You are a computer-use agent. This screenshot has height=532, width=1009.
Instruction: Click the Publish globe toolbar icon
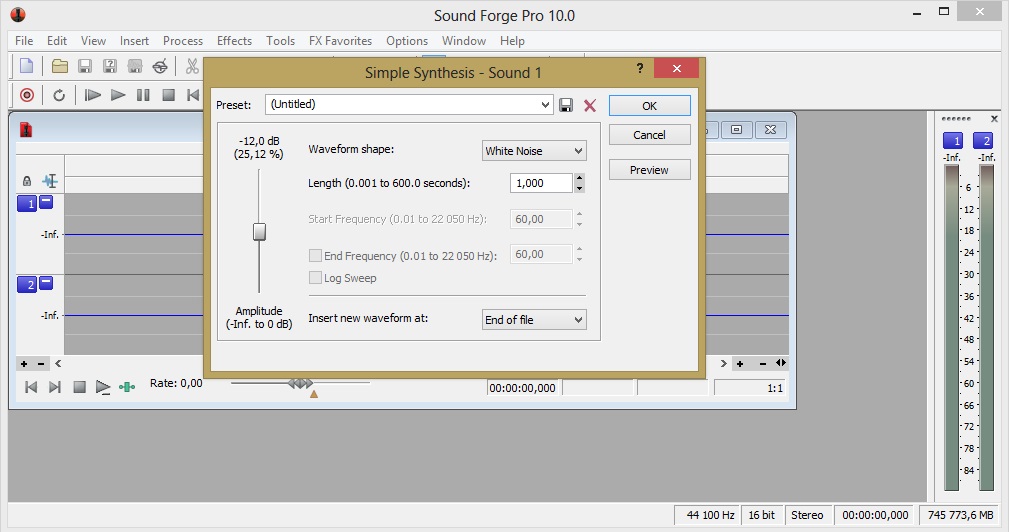click(160, 66)
